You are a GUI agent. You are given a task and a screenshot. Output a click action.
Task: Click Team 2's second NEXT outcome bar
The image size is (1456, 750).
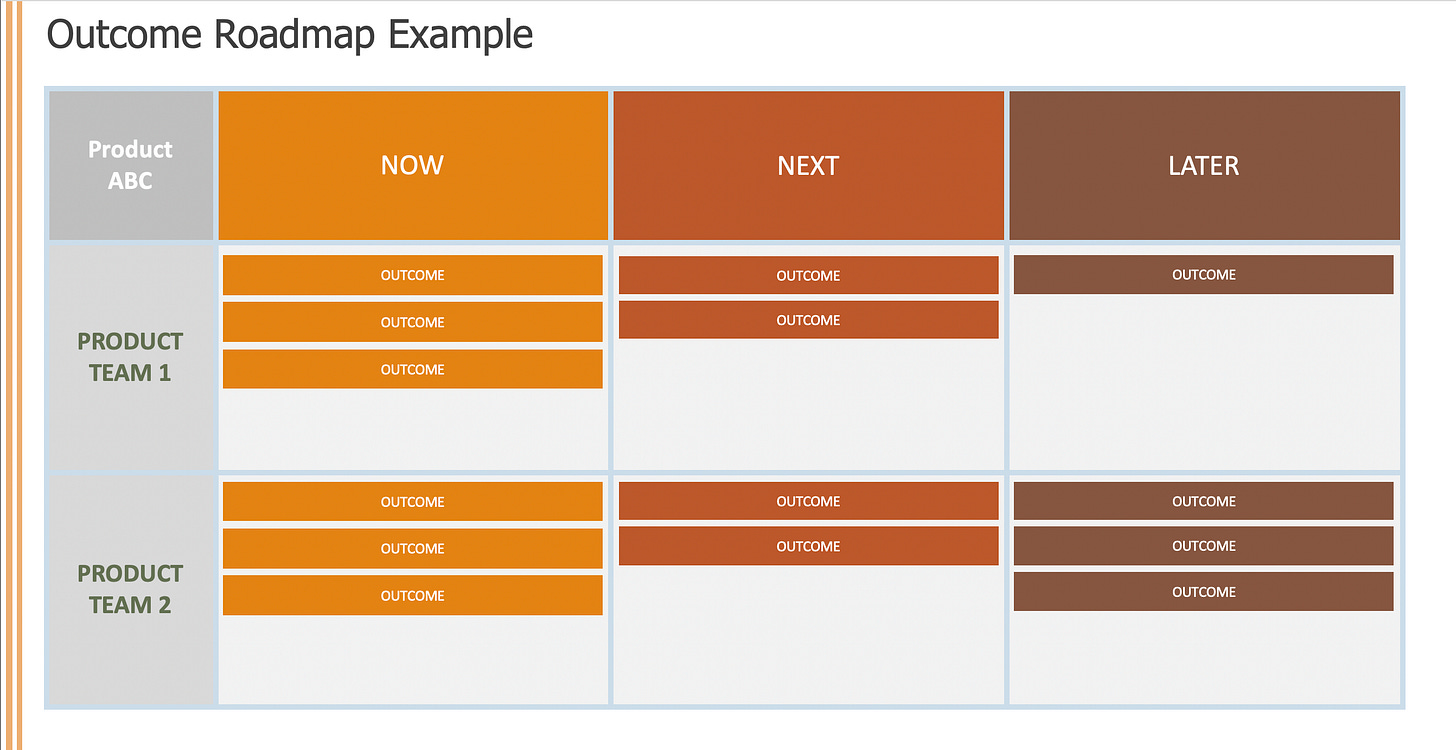coord(808,546)
